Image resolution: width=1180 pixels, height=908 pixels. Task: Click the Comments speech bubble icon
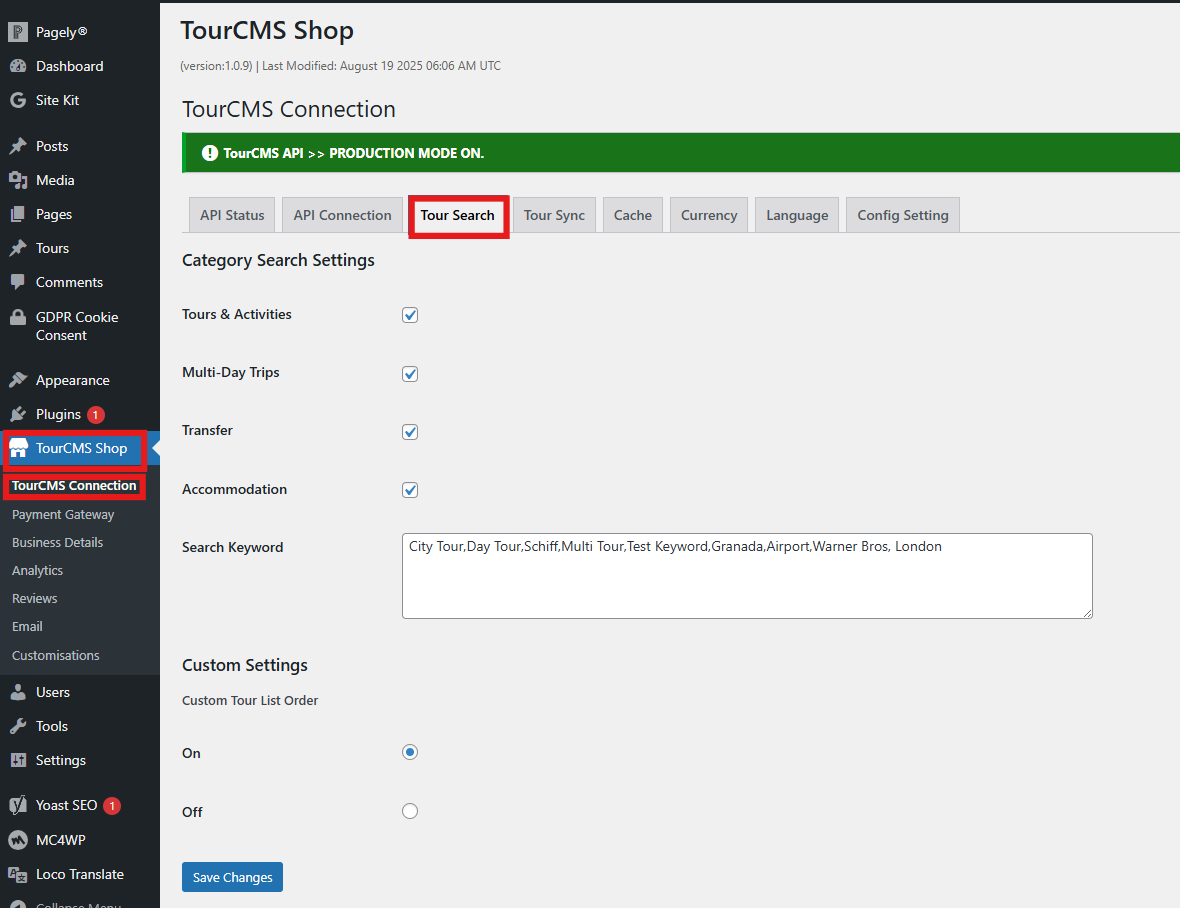(18, 282)
